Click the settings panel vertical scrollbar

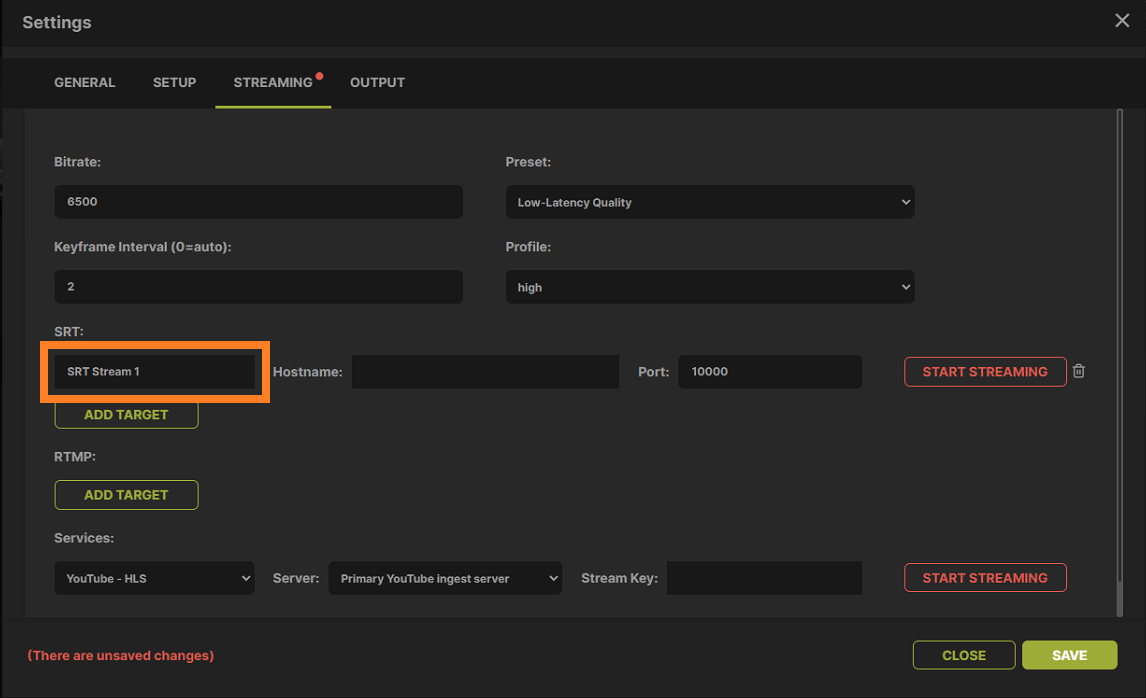pyautogui.click(x=1120, y=363)
